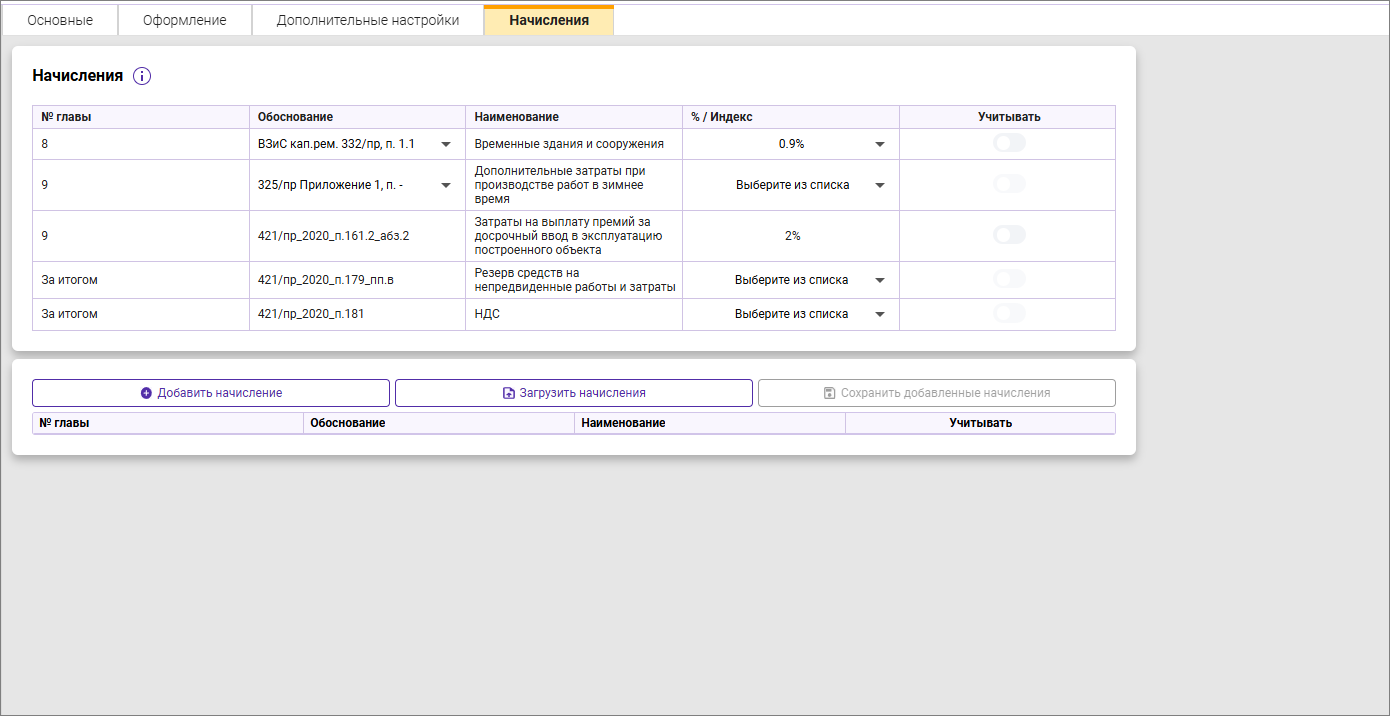This screenshot has width=1390, height=716.
Task: Select the Начисления tab
Action: point(548,20)
